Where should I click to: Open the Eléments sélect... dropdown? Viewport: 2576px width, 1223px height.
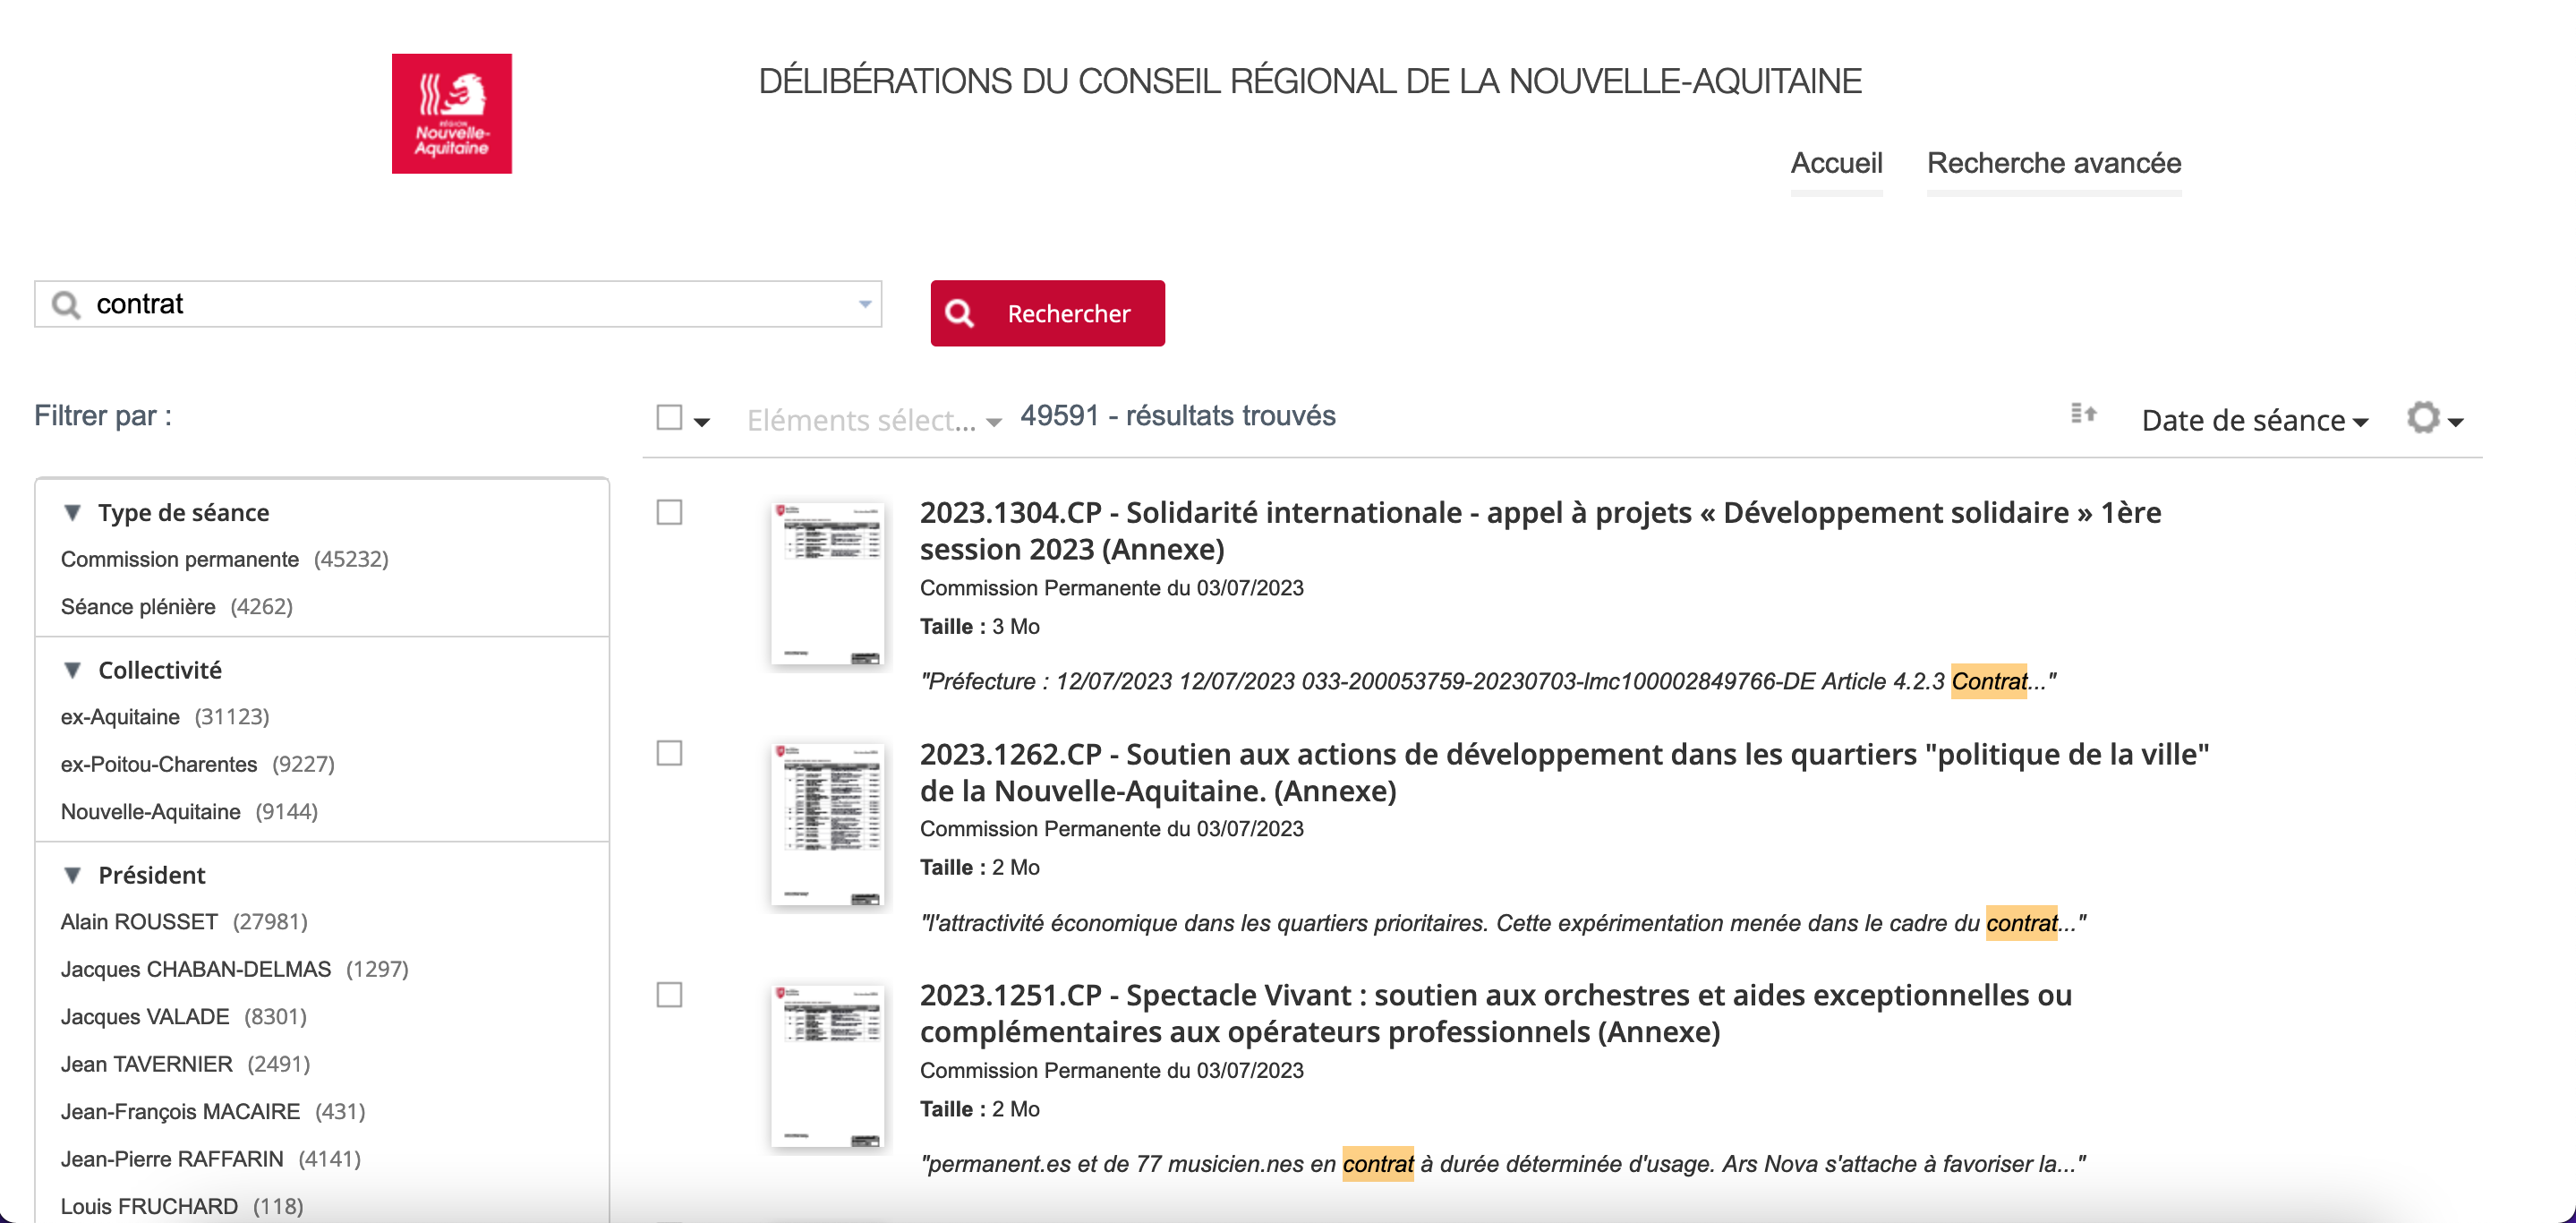pos(874,420)
